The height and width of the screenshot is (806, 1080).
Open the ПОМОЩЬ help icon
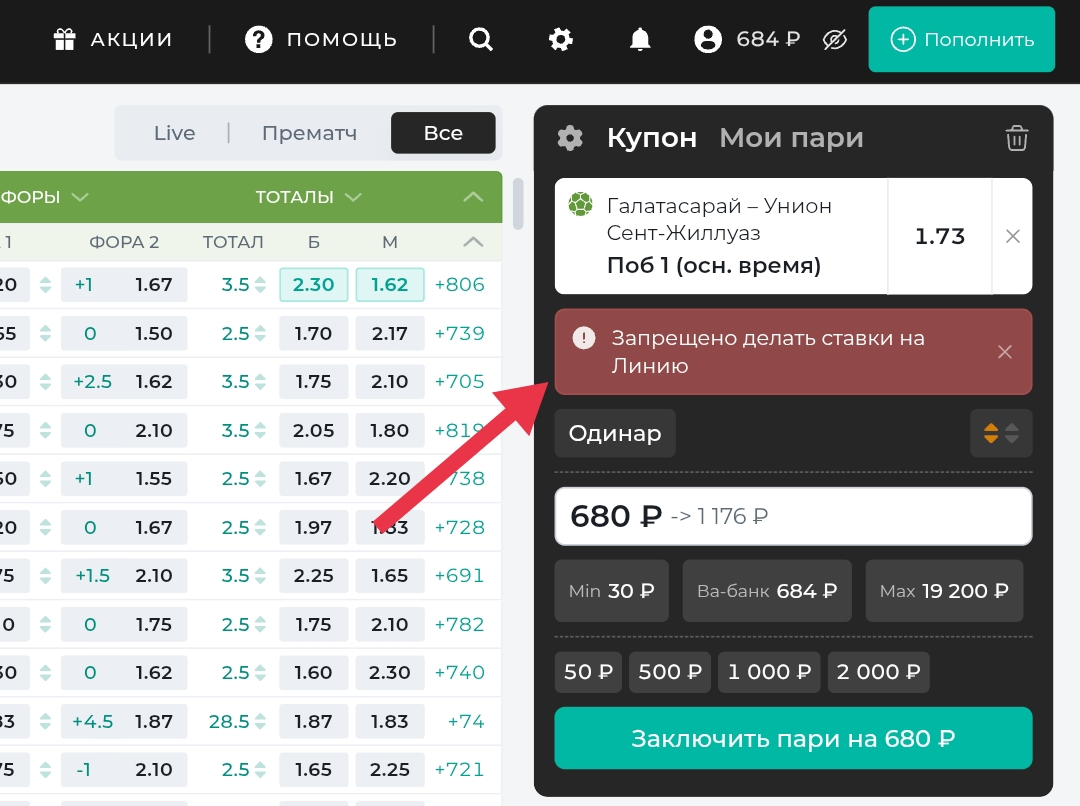pyautogui.click(x=258, y=39)
